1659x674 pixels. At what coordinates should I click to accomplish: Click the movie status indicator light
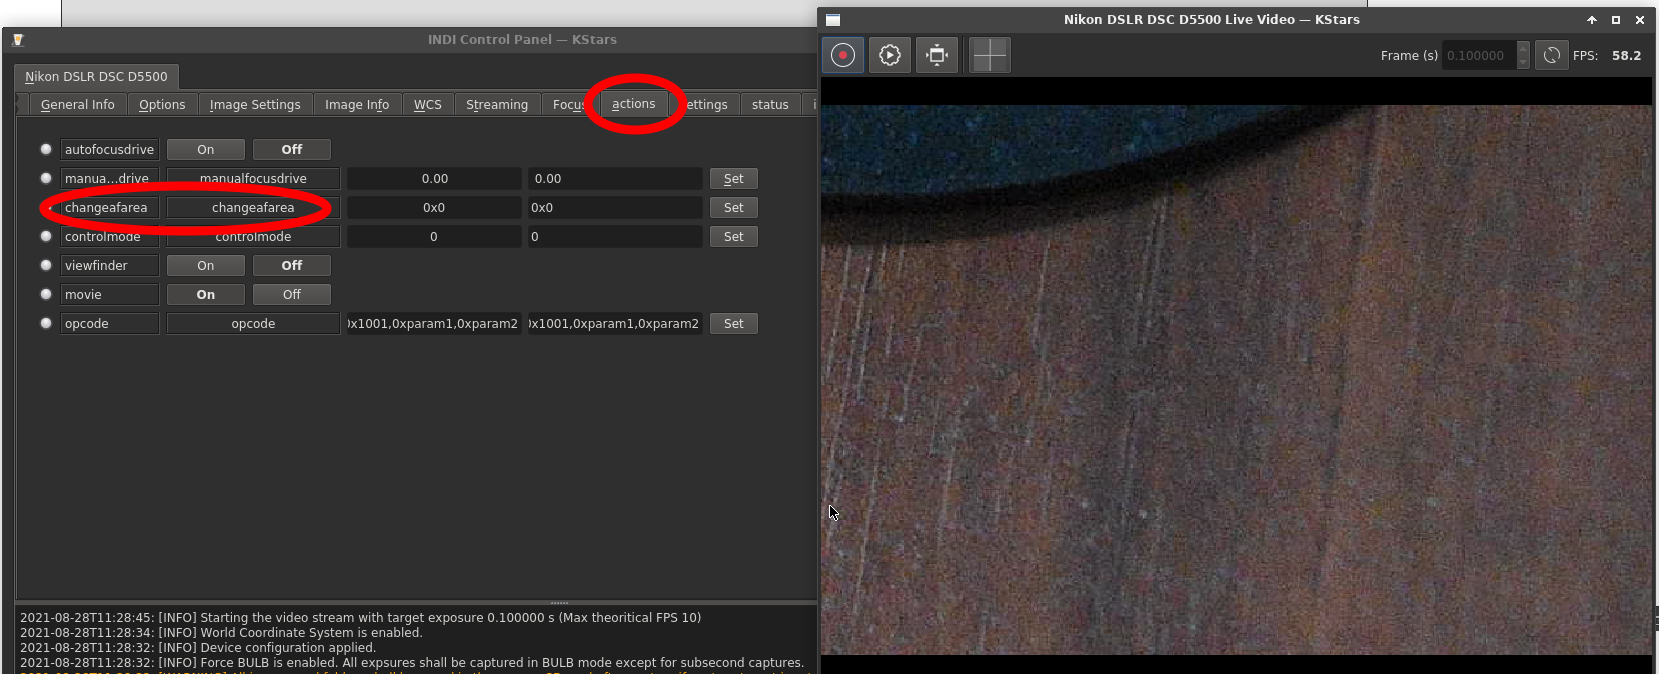[x=46, y=295]
